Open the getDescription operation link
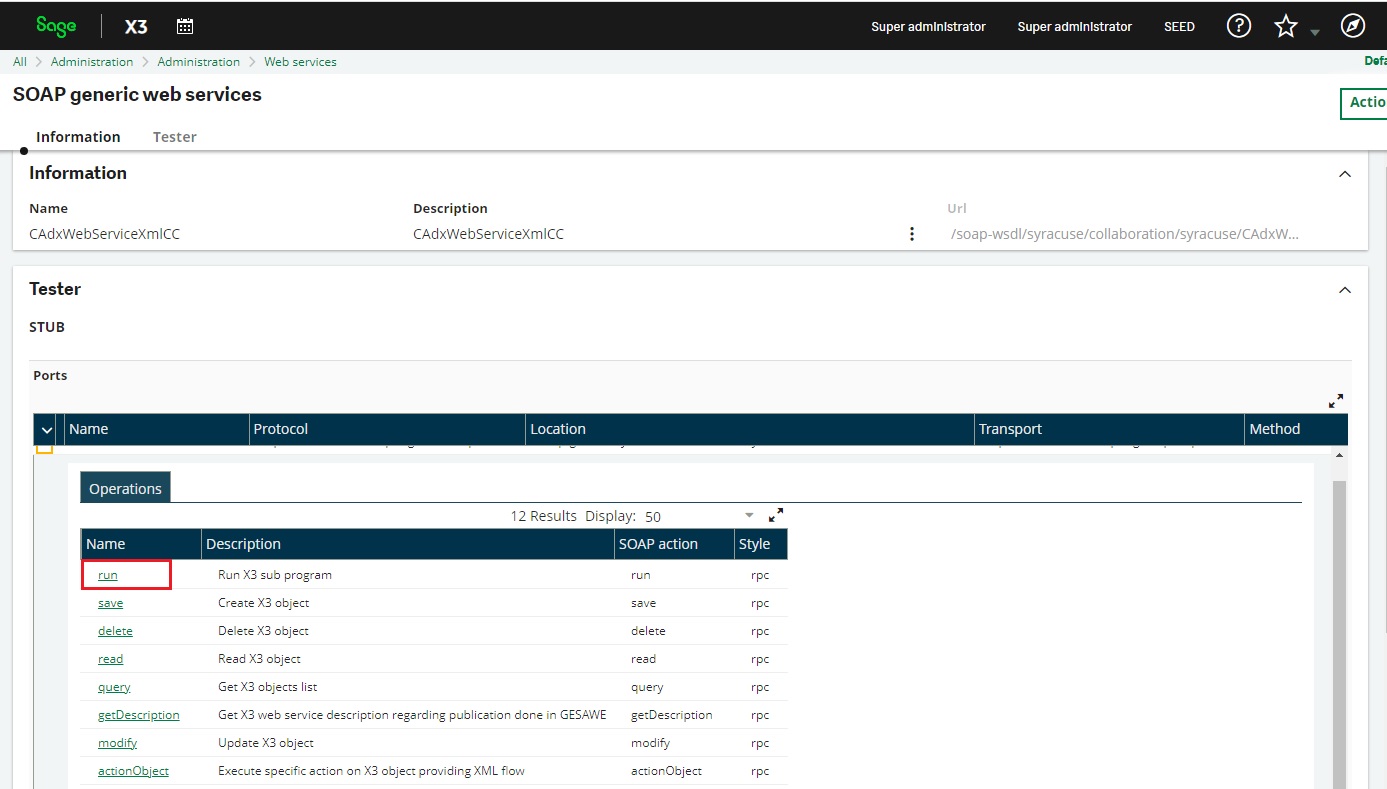Image resolution: width=1387 pixels, height=789 pixels. click(x=138, y=715)
